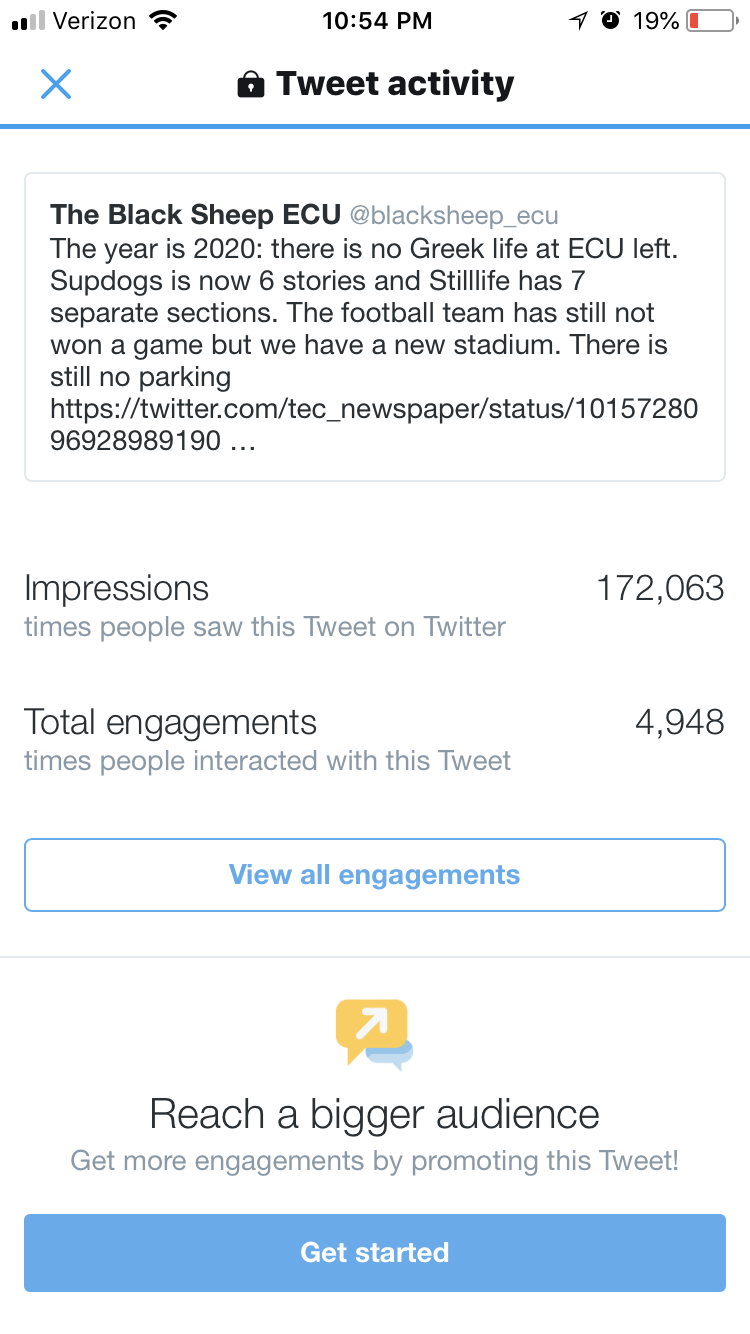Tap the Tweet activity title
The height and width of the screenshot is (1334, 750).
(395, 85)
